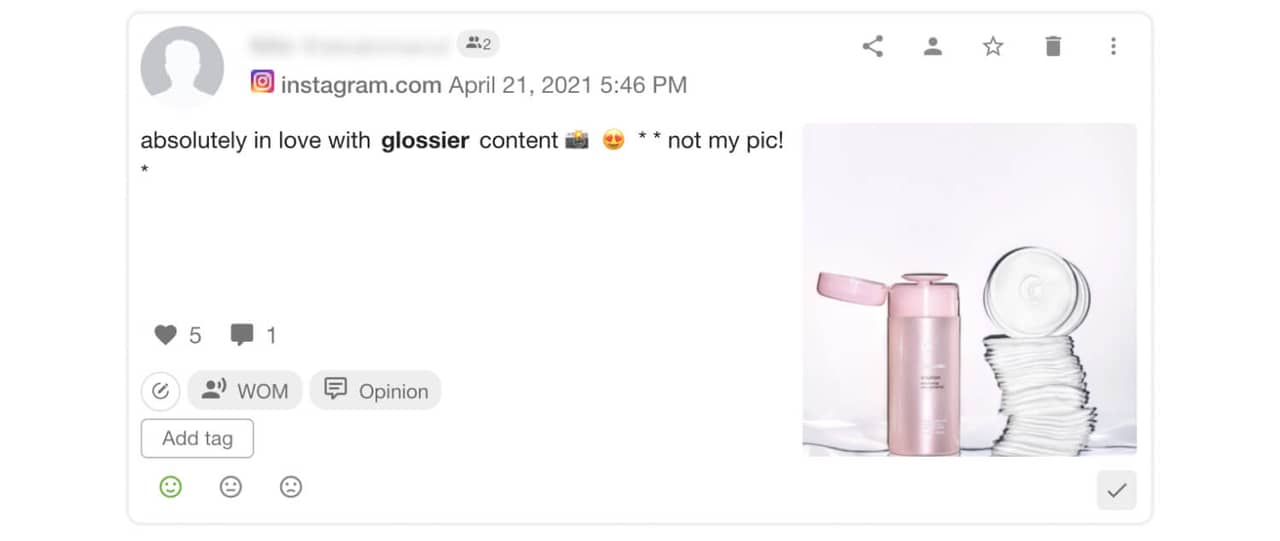The image size is (1280, 541).
Task: Open the Glossier product image thumbnail
Action: coord(969,290)
